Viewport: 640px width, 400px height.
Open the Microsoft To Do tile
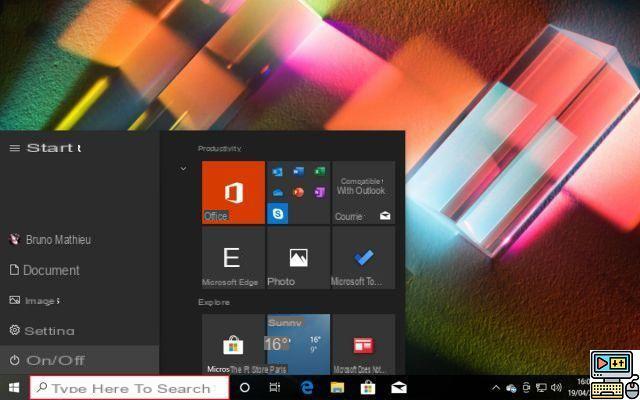click(x=364, y=258)
